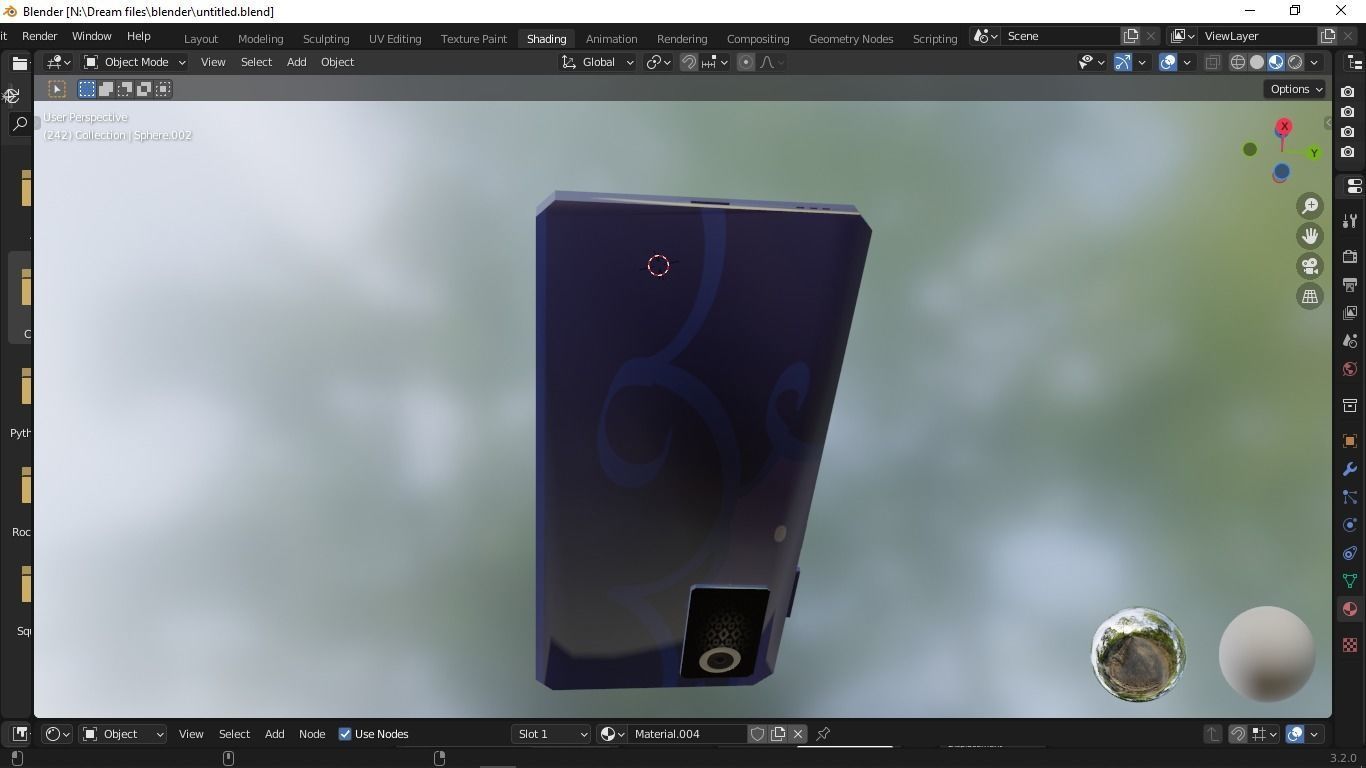1366x768 pixels.
Task: Open Object properties tab icon
Action: click(1350, 441)
